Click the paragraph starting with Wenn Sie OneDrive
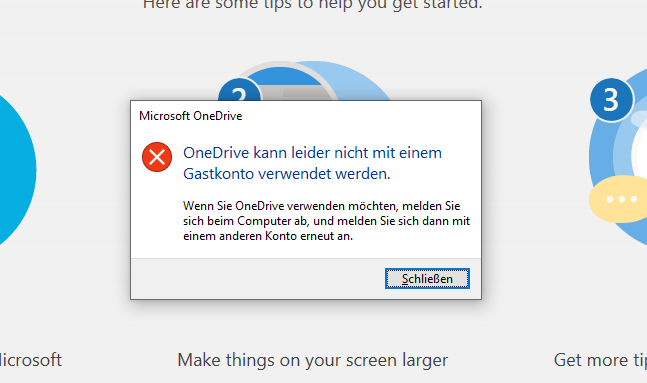This screenshot has width=647, height=383. coord(326,221)
